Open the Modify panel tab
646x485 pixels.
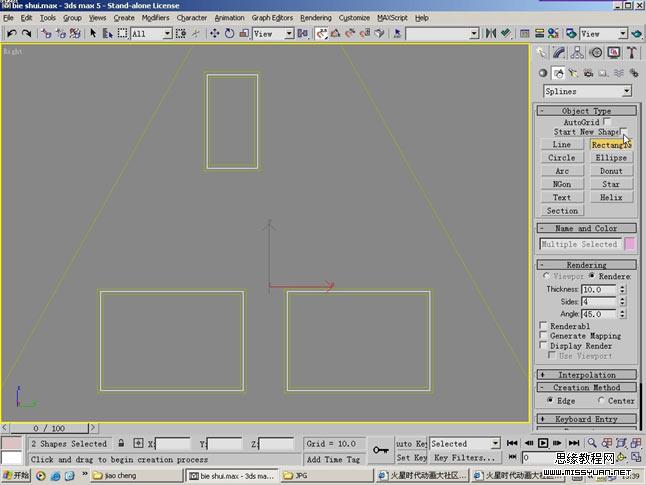pos(559,53)
